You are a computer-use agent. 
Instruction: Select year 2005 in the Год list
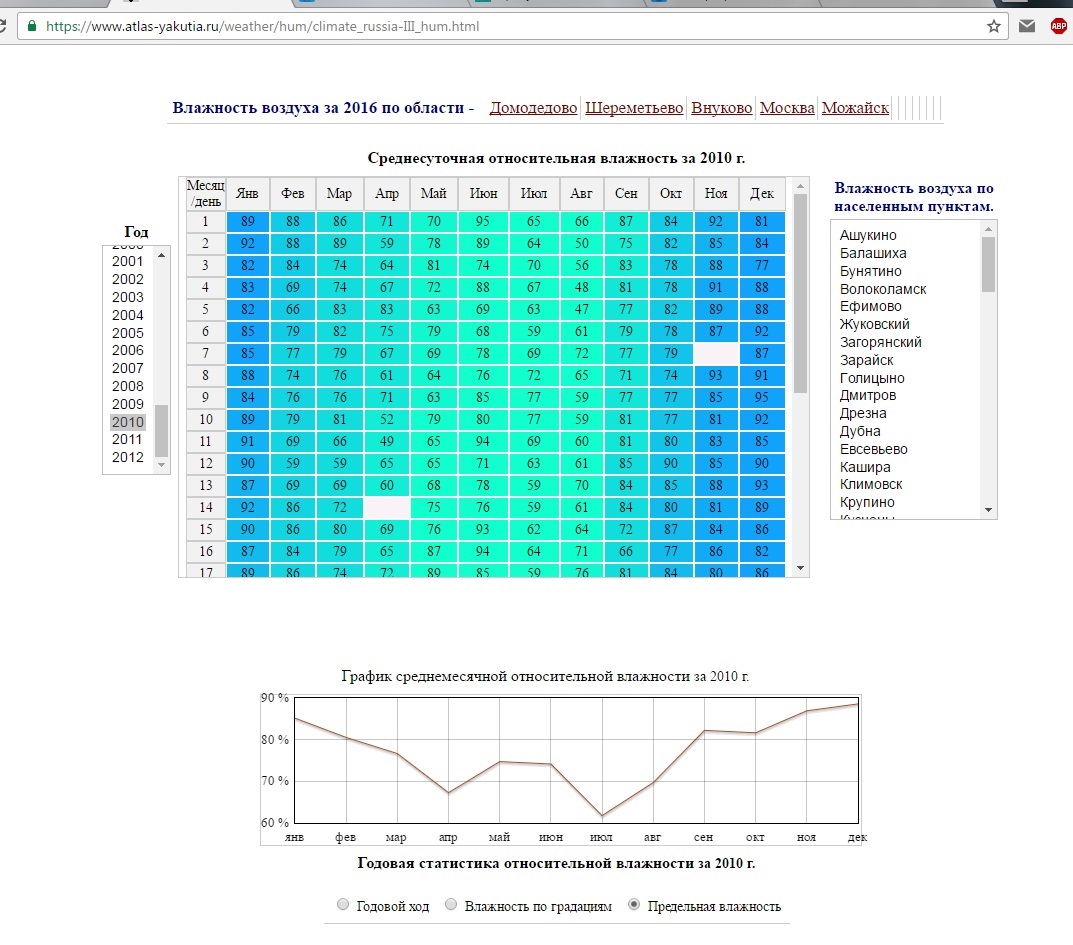(x=128, y=333)
